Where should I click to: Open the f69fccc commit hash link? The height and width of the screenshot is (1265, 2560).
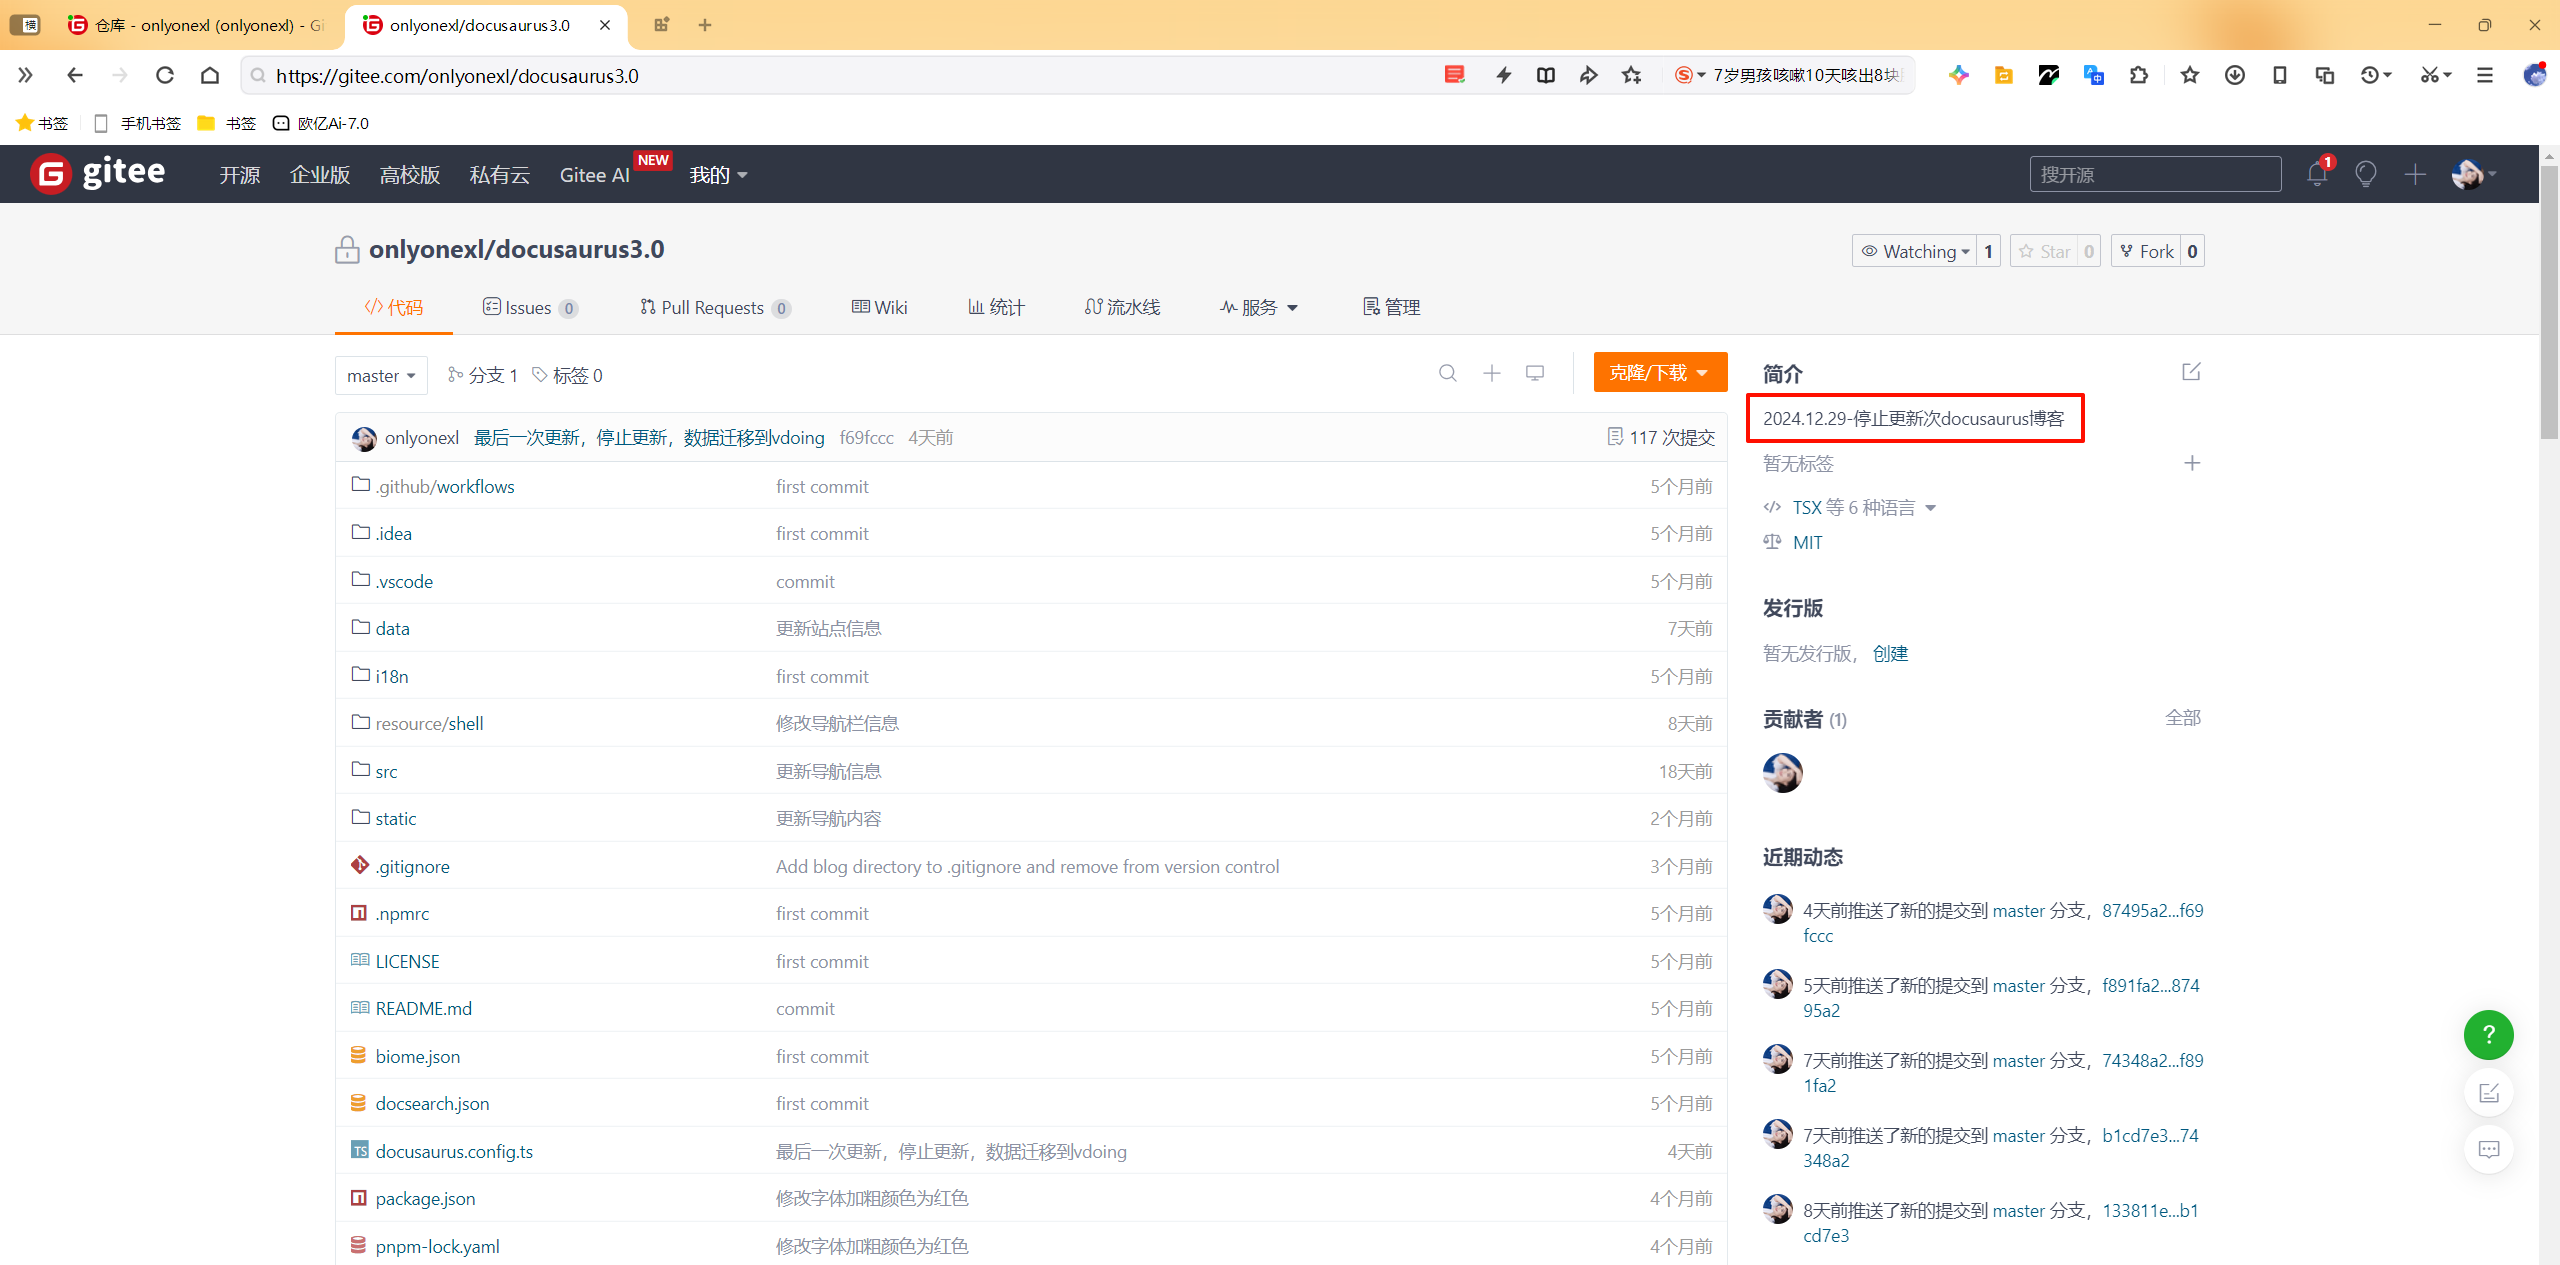pos(866,437)
